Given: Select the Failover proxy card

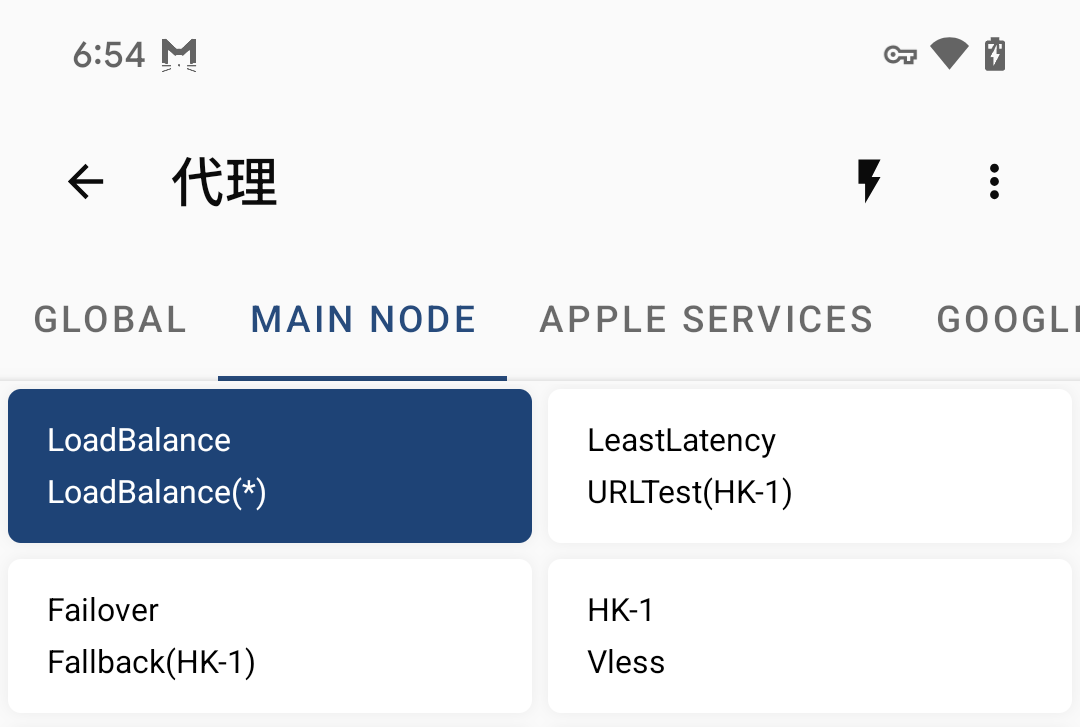Looking at the screenshot, I should [x=270, y=635].
